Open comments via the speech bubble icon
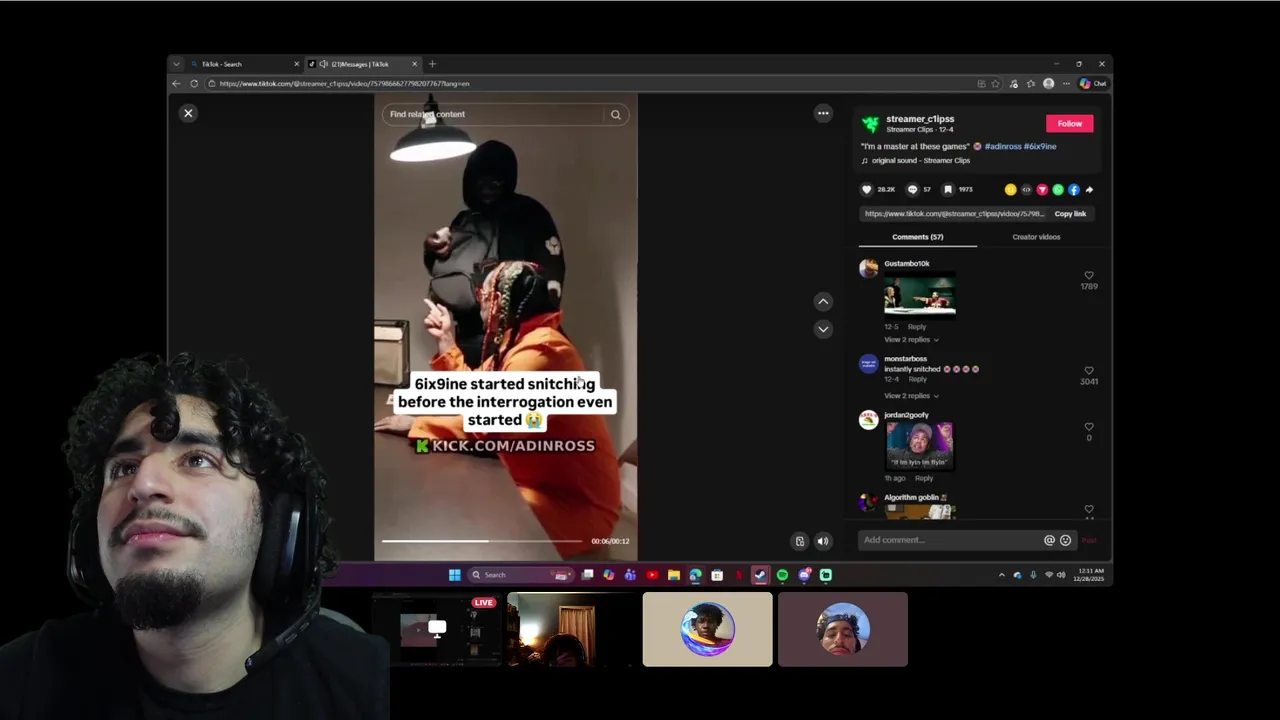The width and height of the screenshot is (1280, 720). point(912,189)
